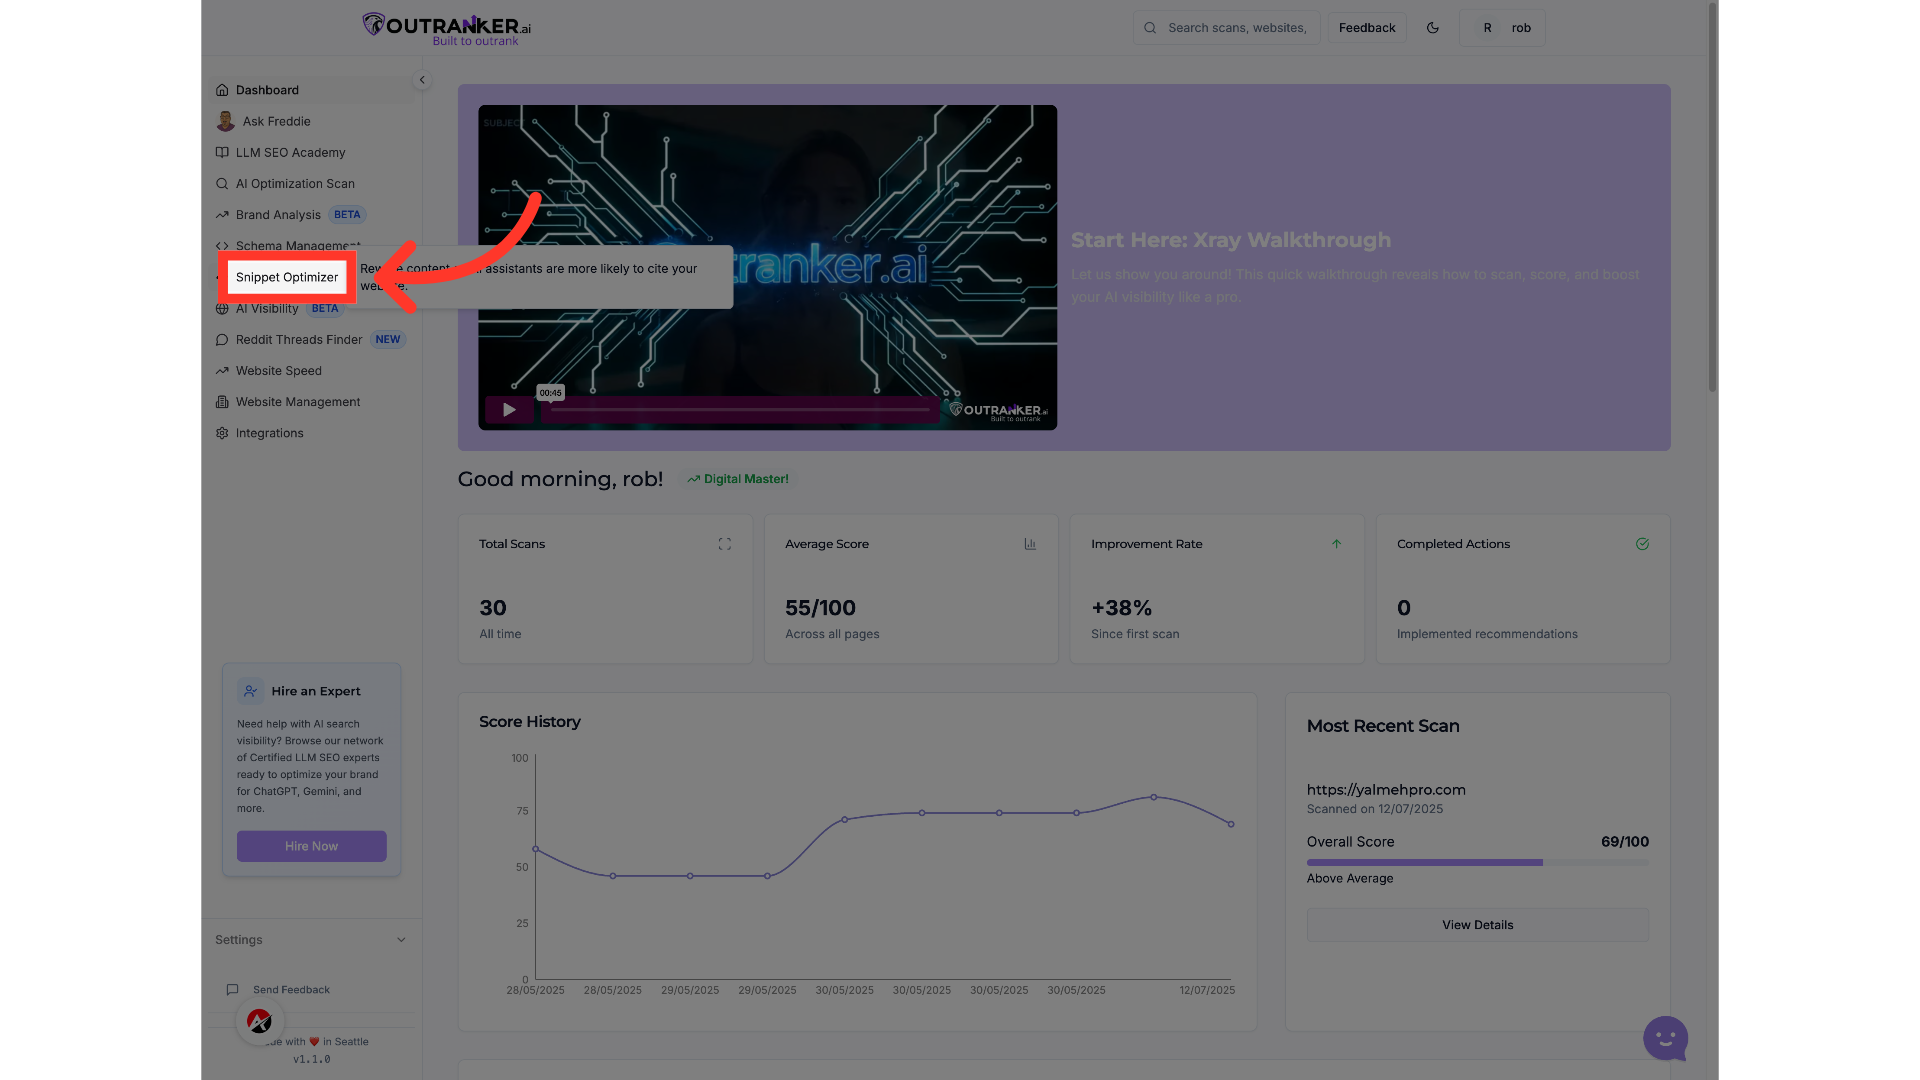Click the expert badge icon in Hire an Expert

[250, 690]
